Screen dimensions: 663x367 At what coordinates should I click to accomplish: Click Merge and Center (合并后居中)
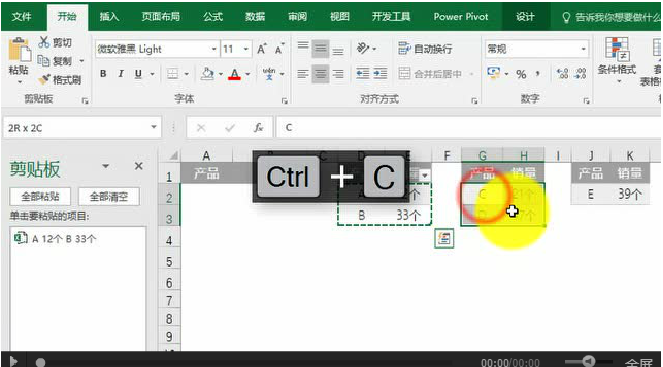click(x=430, y=74)
